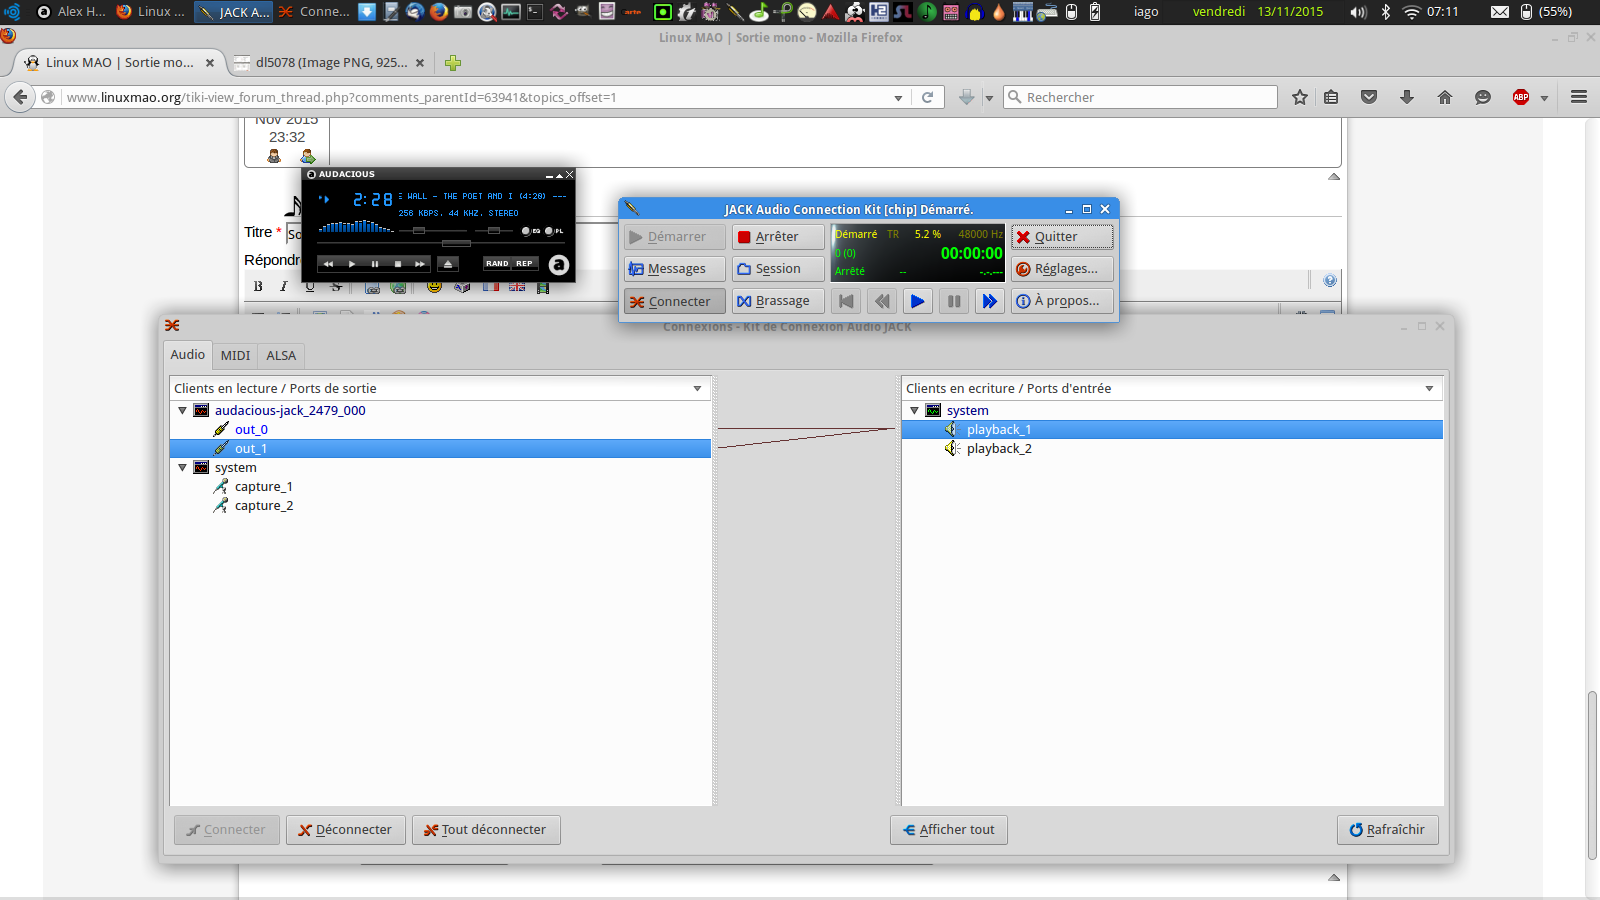1600x900 pixels.
Task: Open the Firefox hamburger menu
Action: [x=1579, y=97]
